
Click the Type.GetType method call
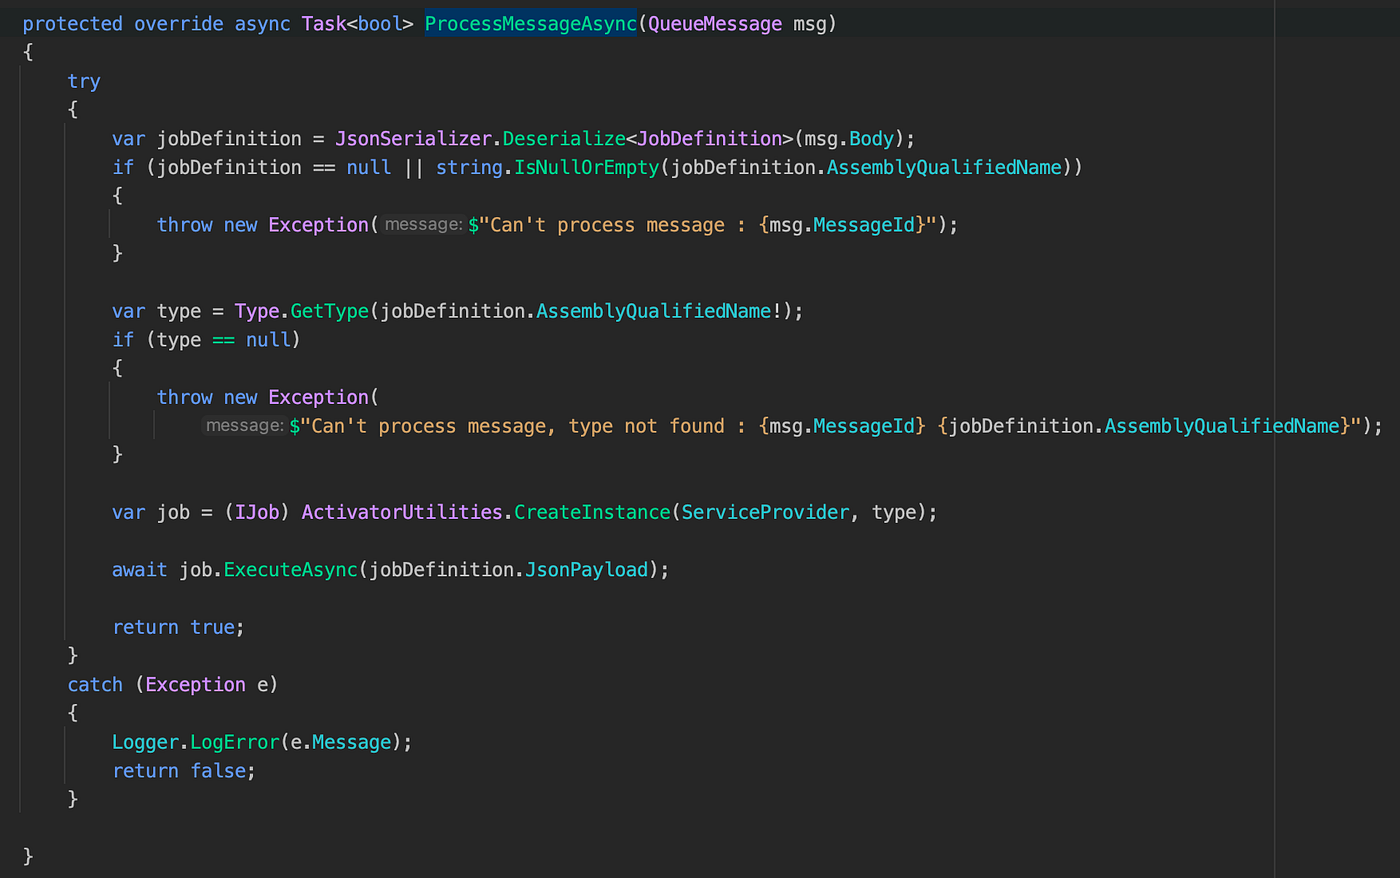[x=300, y=310]
